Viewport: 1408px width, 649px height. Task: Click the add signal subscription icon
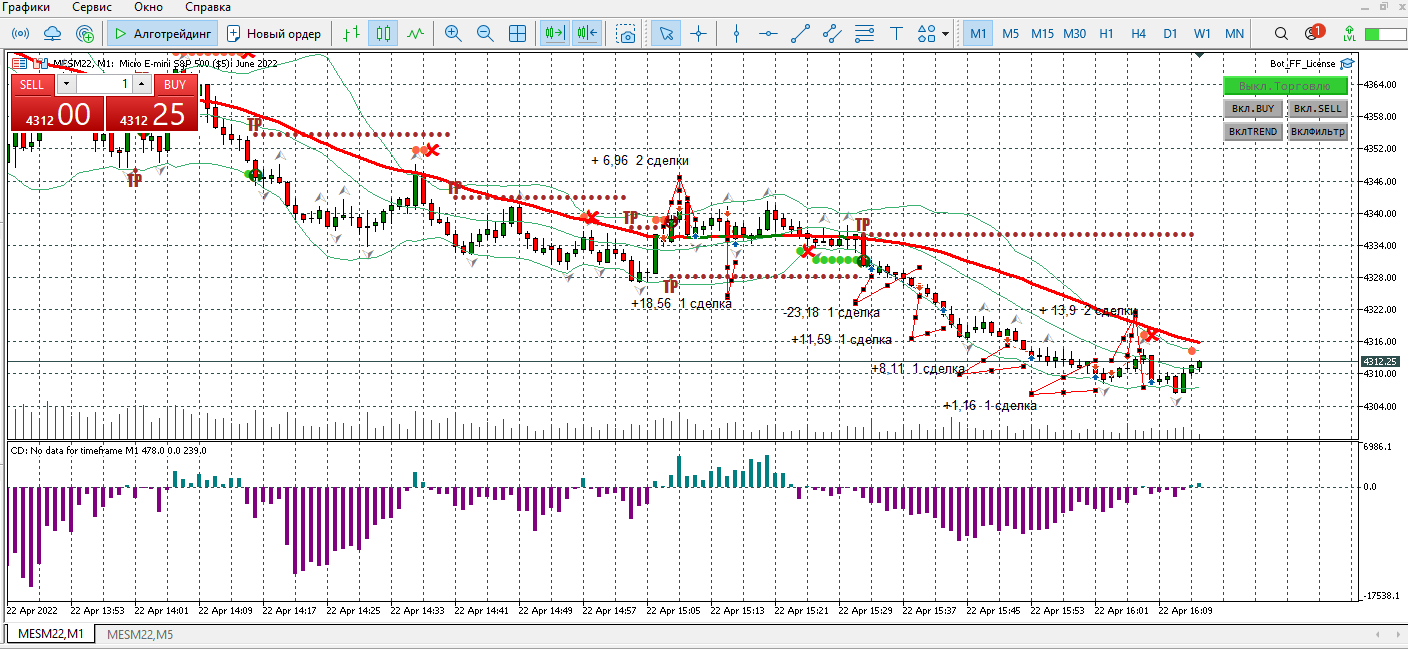[85, 33]
